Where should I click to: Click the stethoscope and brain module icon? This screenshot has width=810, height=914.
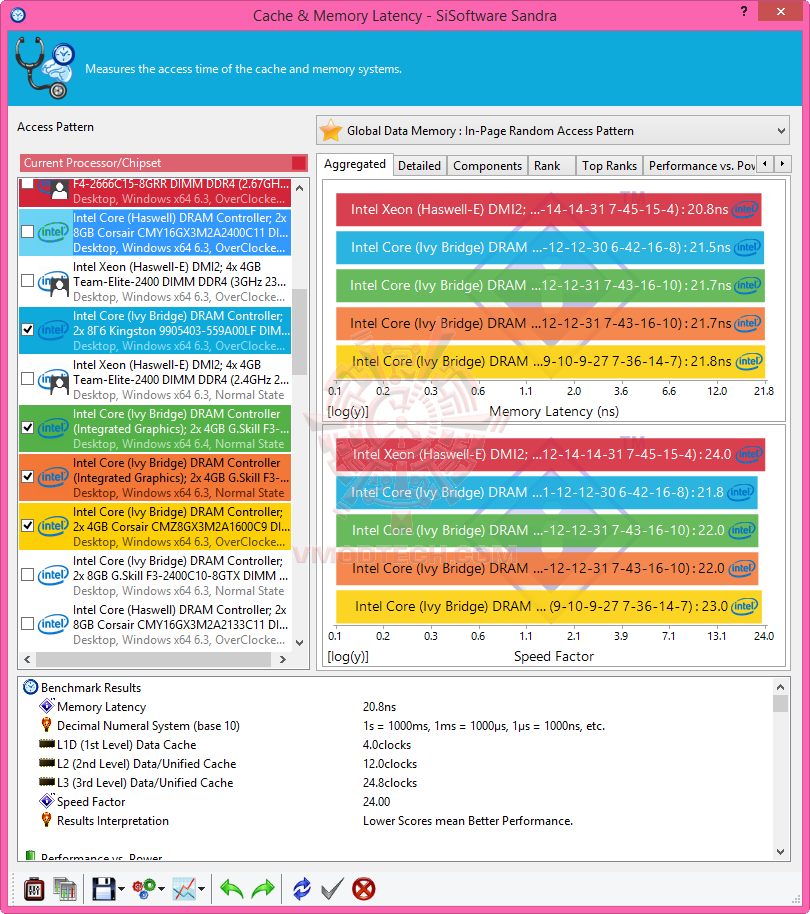(x=45, y=68)
